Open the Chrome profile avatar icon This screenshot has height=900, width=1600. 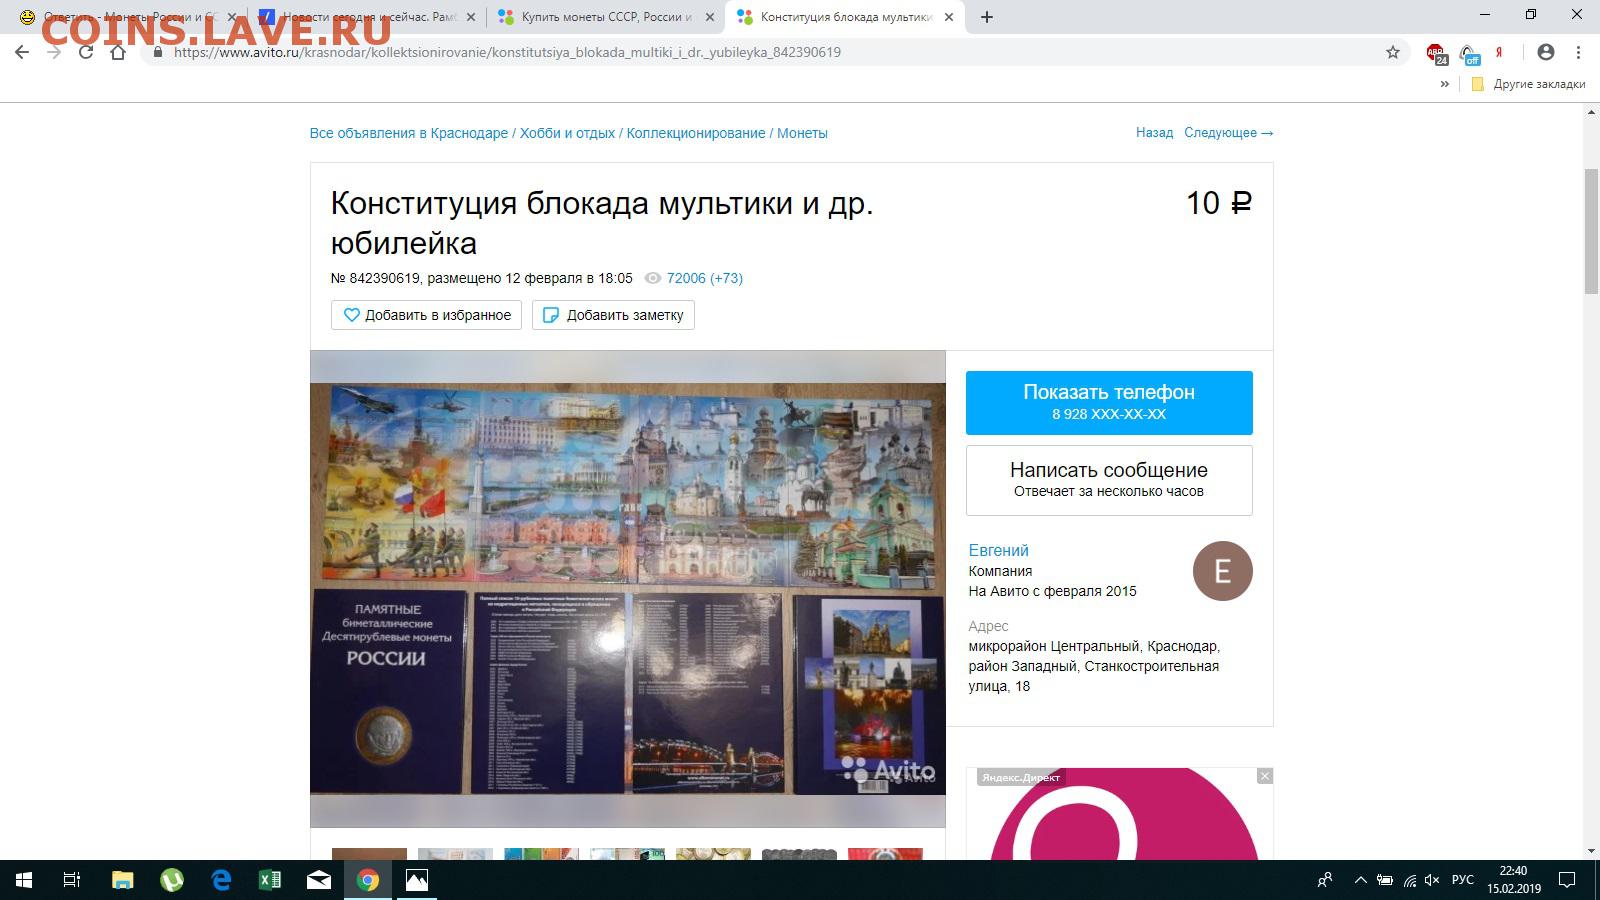pos(1546,52)
